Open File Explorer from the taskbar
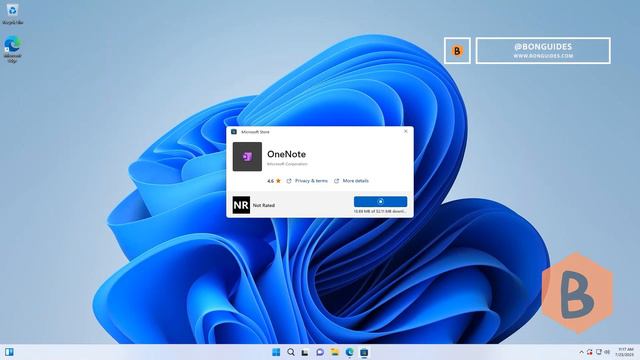The height and width of the screenshot is (360, 640). tap(335, 352)
